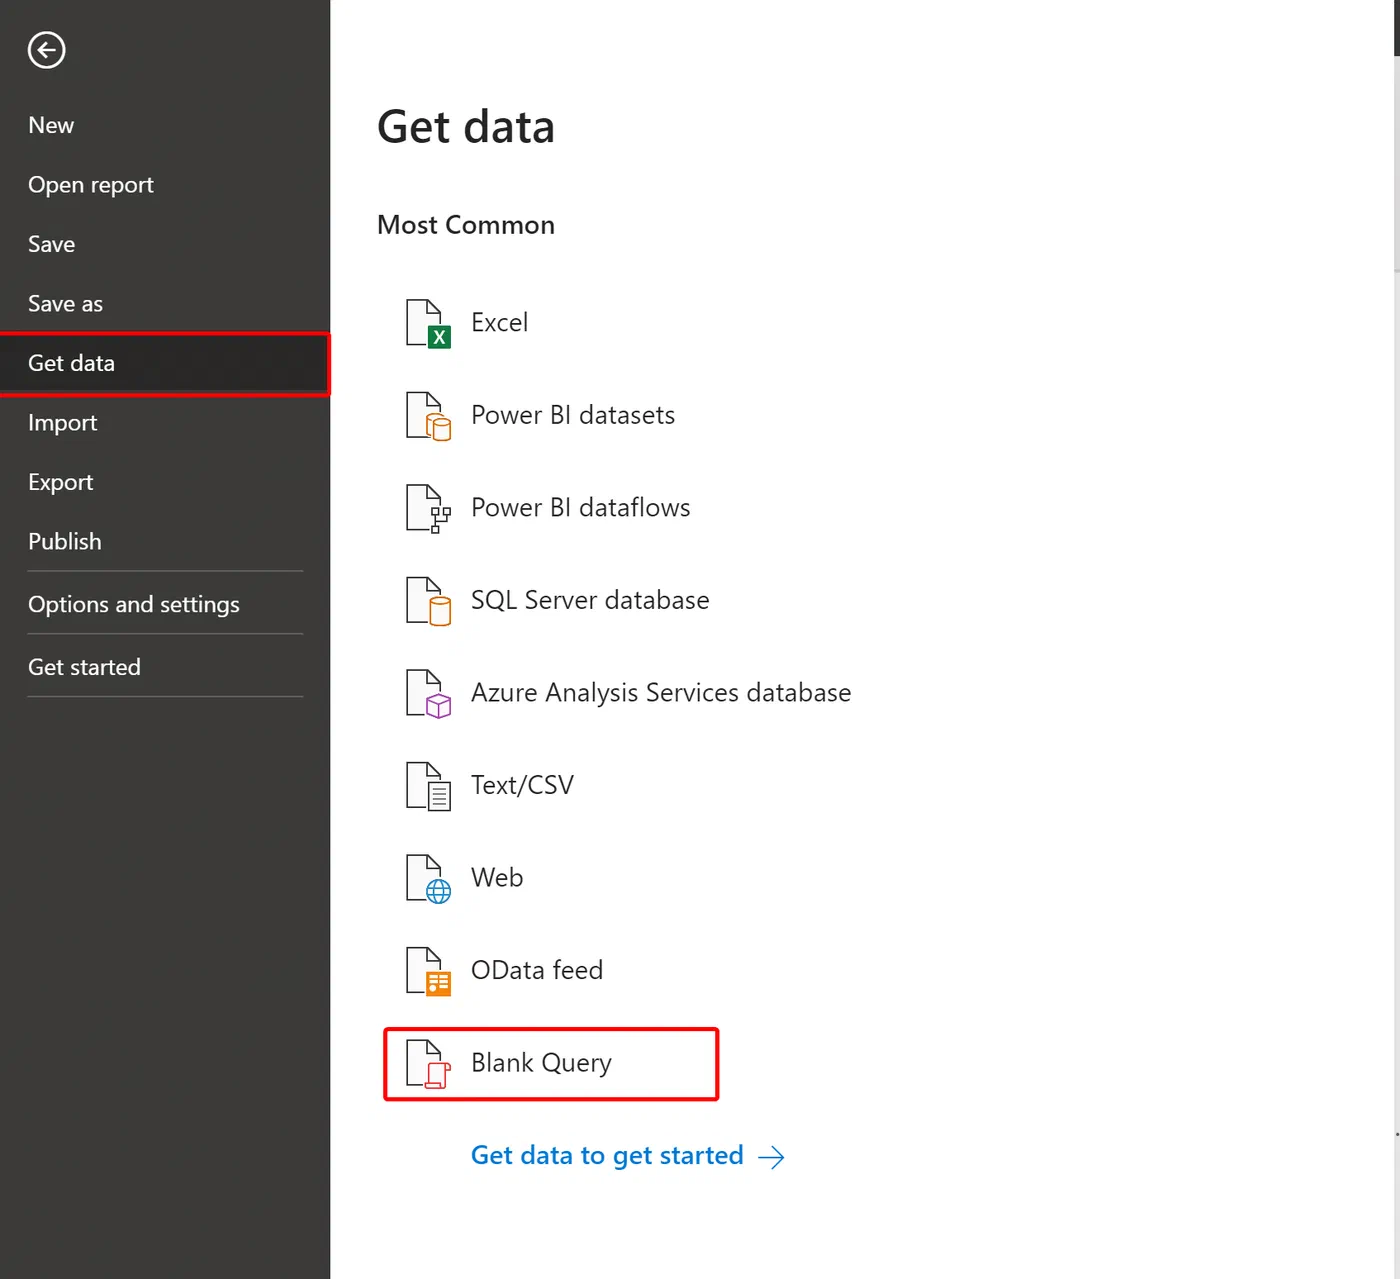The image size is (1400, 1279).
Task: Select Get started in sidebar
Action: point(85,667)
